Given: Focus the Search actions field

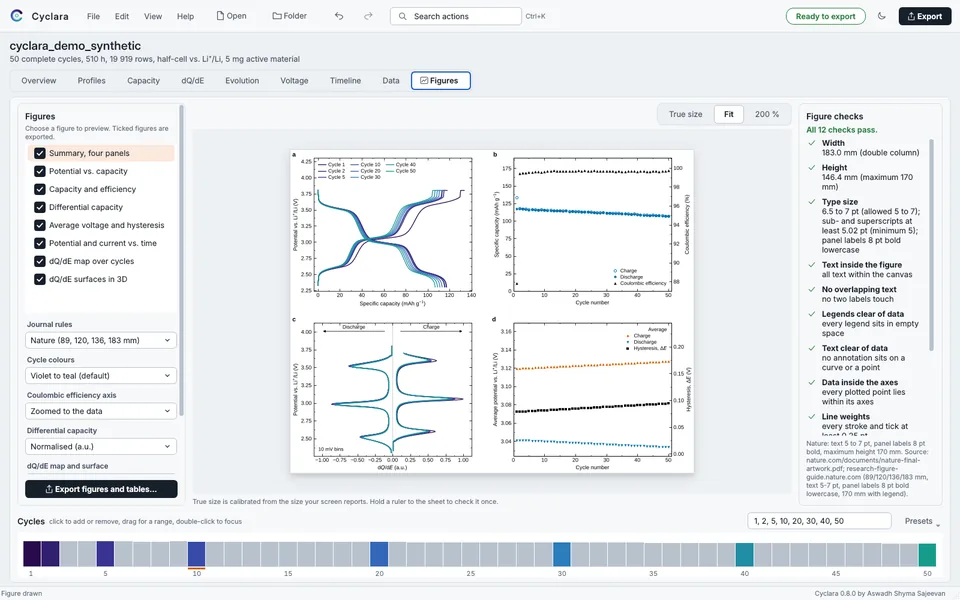Looking at the screenshot, I should [x=456, y=17].
